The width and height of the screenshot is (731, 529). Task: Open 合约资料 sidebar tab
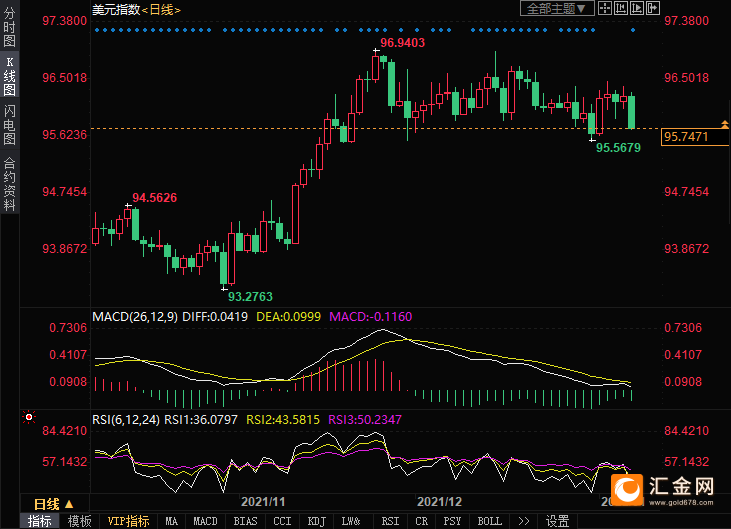(9, 185)
